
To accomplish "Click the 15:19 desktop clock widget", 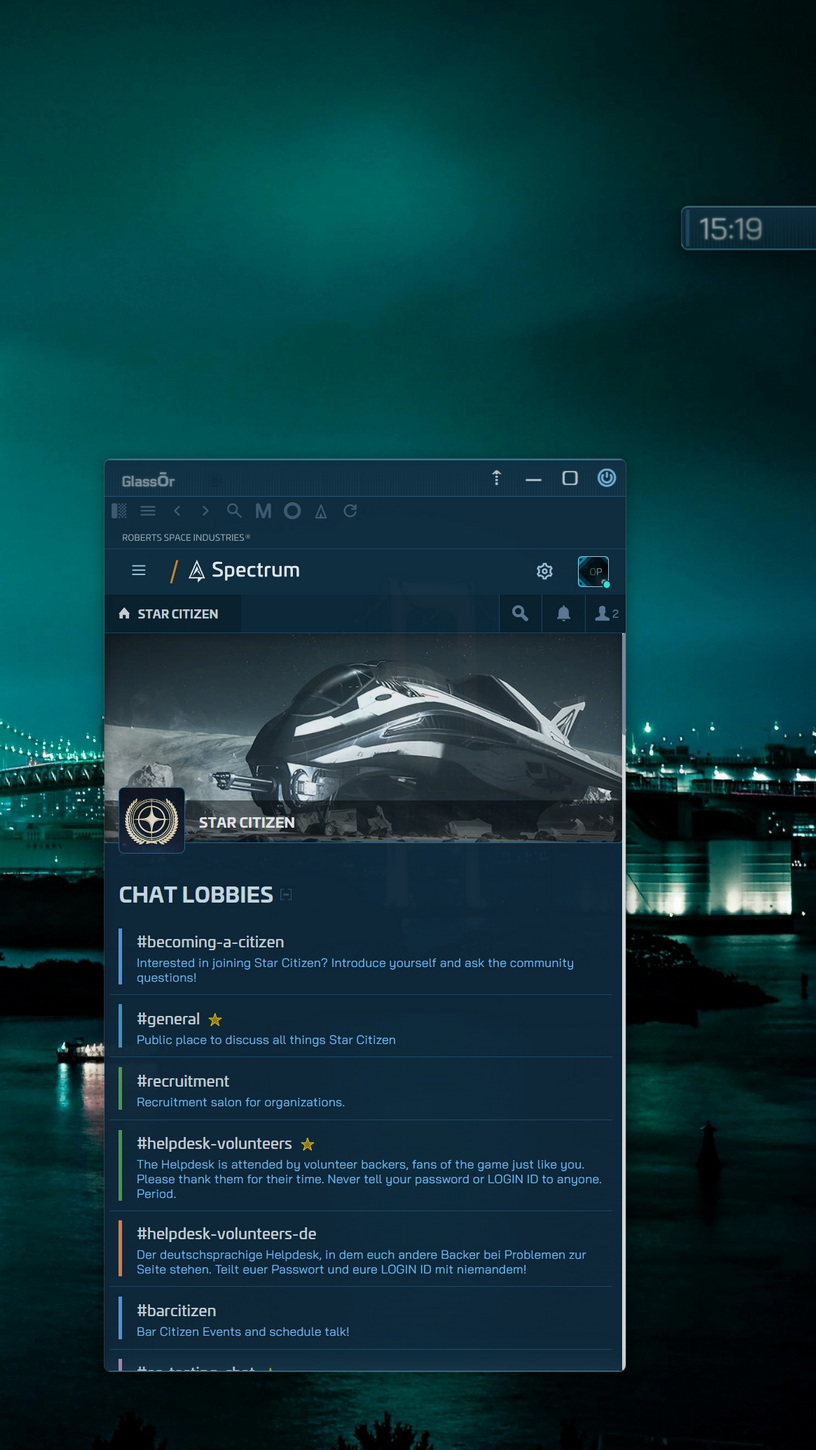I will pyautogui.click(x=748, y=229).
